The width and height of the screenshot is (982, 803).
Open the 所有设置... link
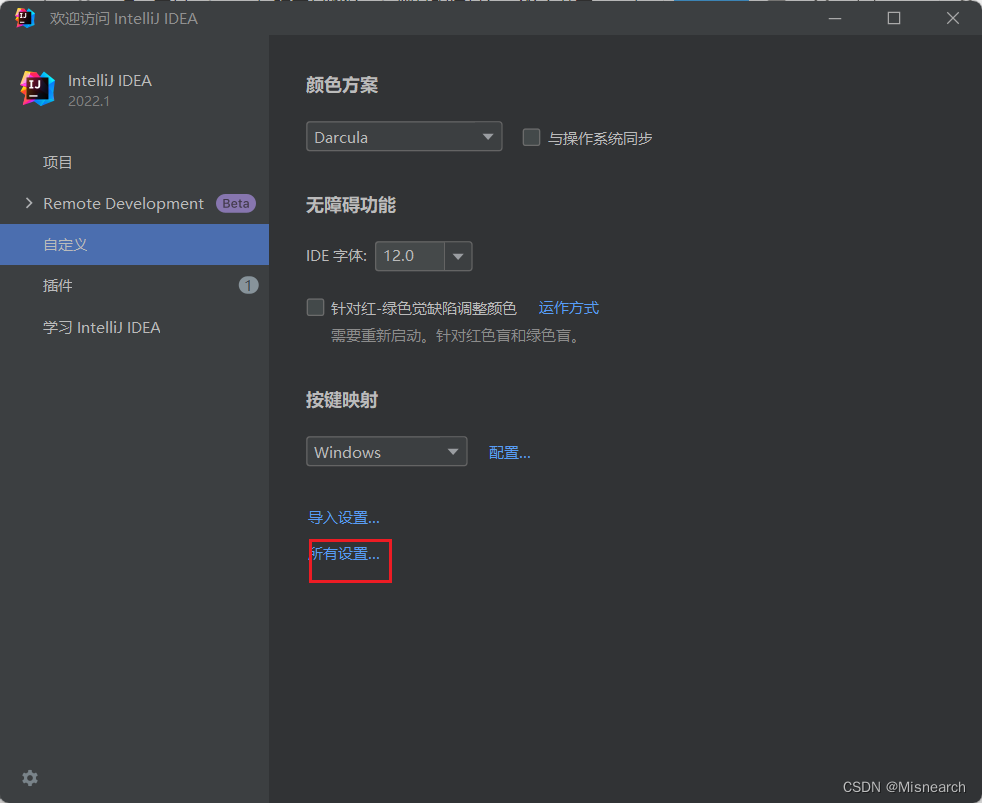[345, 554]
